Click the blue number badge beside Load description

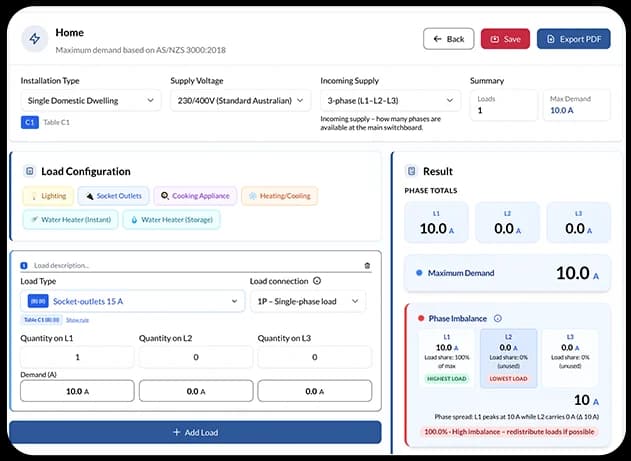(x=24, y=265)
